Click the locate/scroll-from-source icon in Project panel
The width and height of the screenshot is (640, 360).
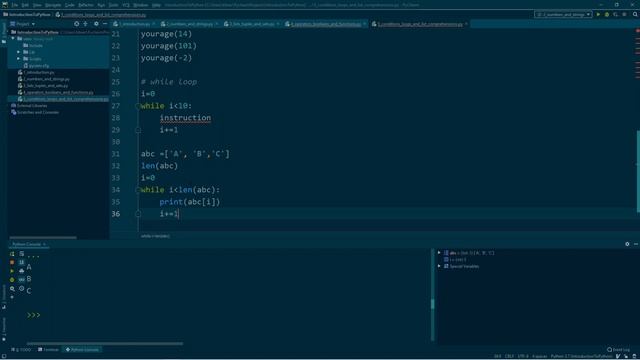click(x=76, y=24)
